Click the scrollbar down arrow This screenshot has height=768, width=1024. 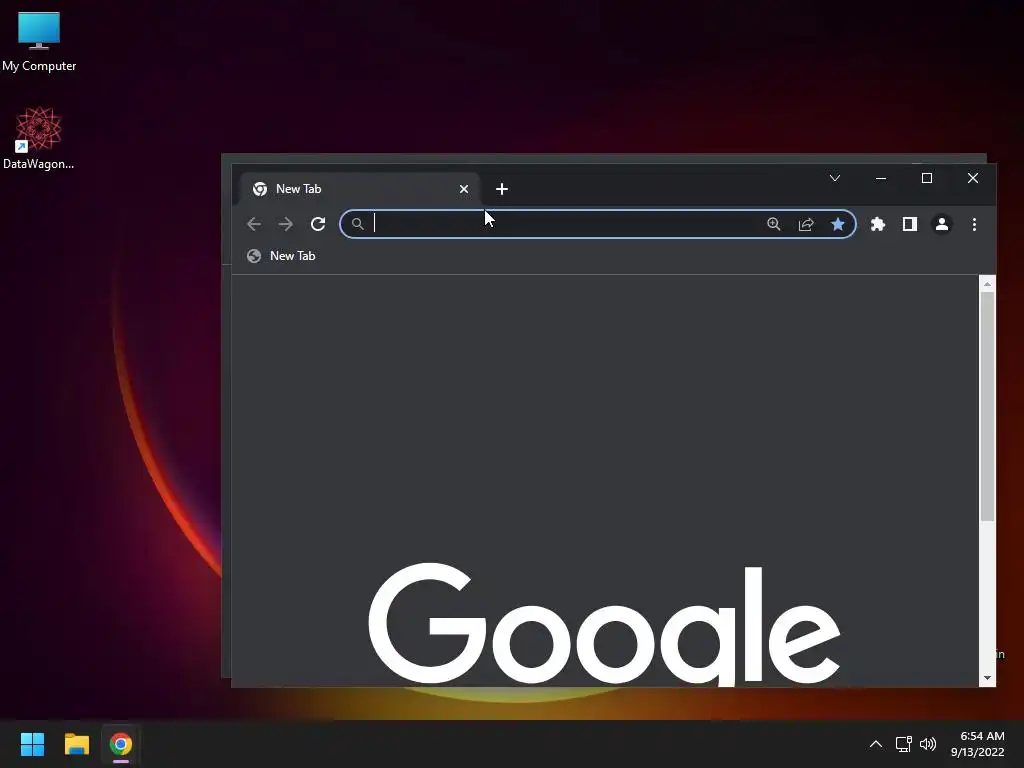coord(987,678)
